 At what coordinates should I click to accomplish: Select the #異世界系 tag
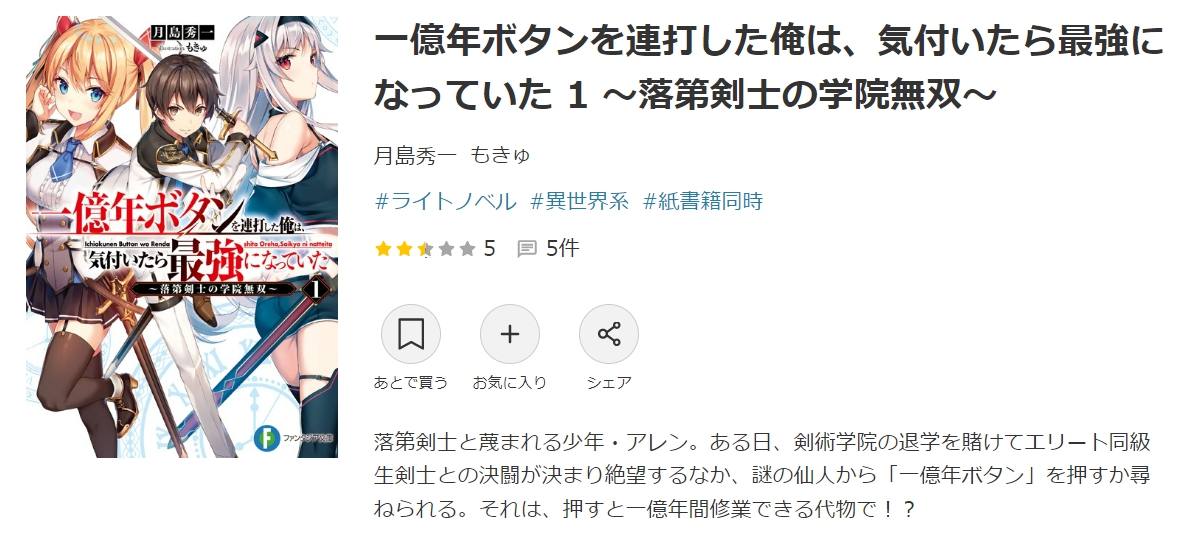(580, 201)
